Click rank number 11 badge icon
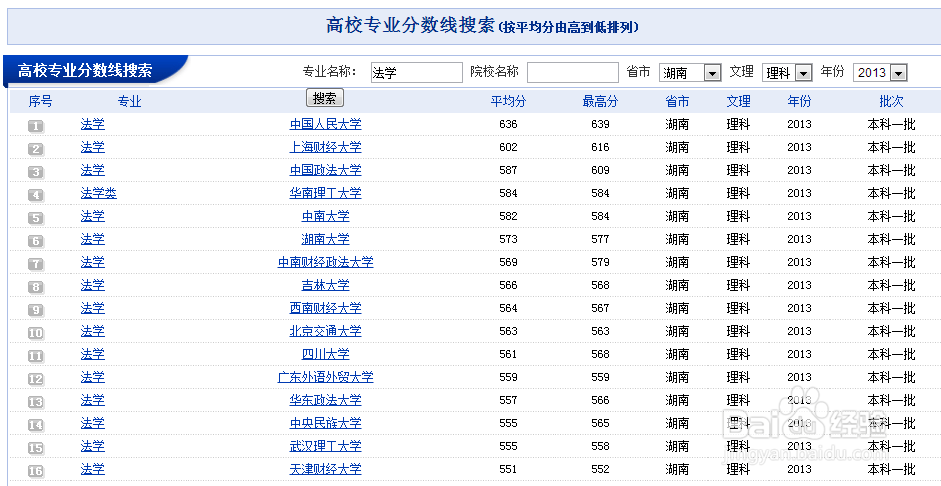Image resolution: width=941 pixels, height=486 pixels. point(36,356)
